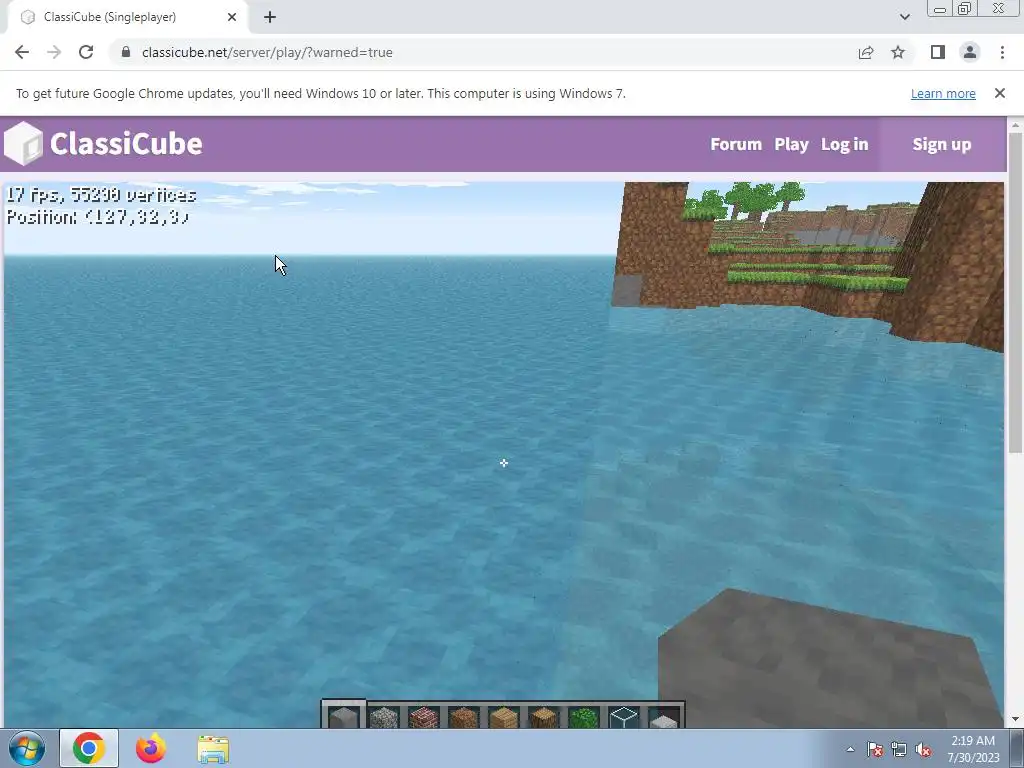This screenshot has height=768, width=1024.
Task: Open the Forum page
Action: [736, 144]
